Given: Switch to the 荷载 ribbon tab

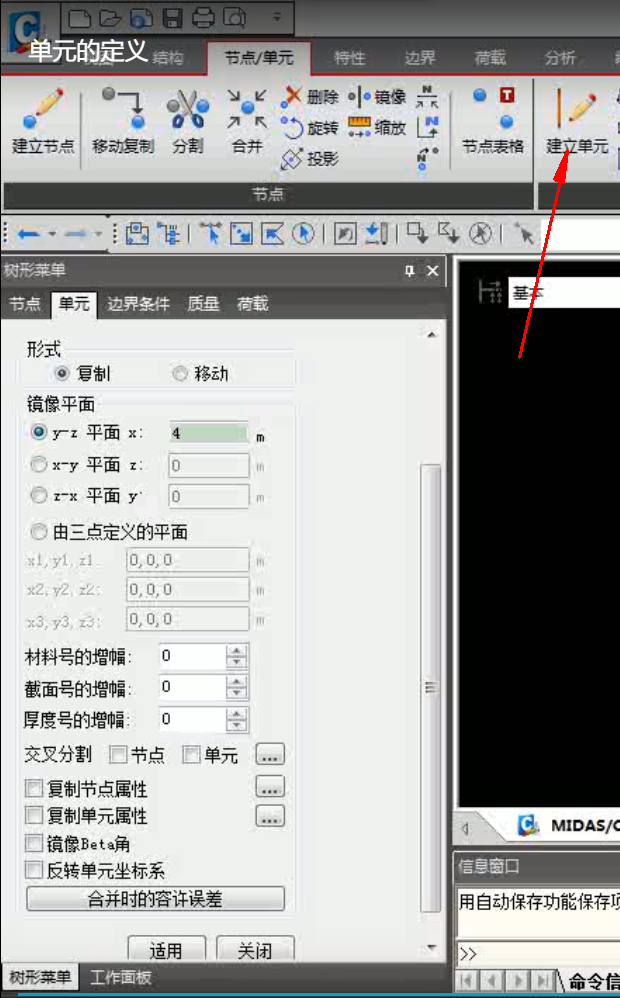Looking at the screenshot, I should [x=490, y=58].
